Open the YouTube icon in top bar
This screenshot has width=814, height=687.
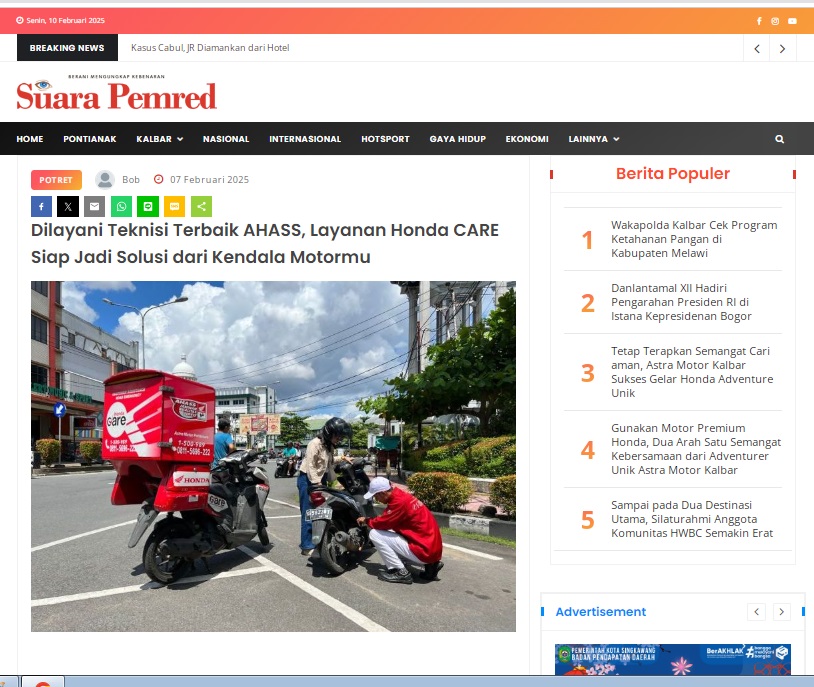coord(792,21)
